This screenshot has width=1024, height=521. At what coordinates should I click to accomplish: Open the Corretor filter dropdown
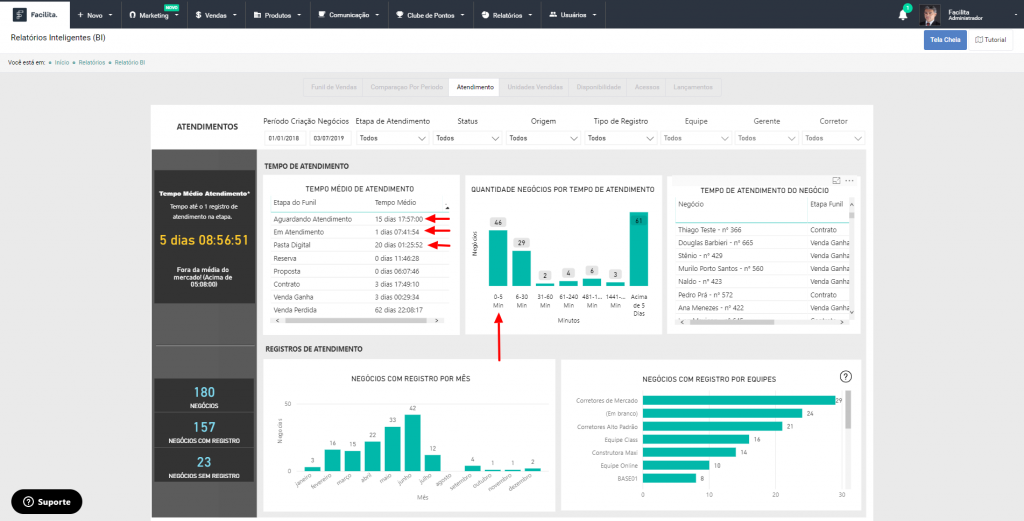pyautogui.click(x=833, y=139)
